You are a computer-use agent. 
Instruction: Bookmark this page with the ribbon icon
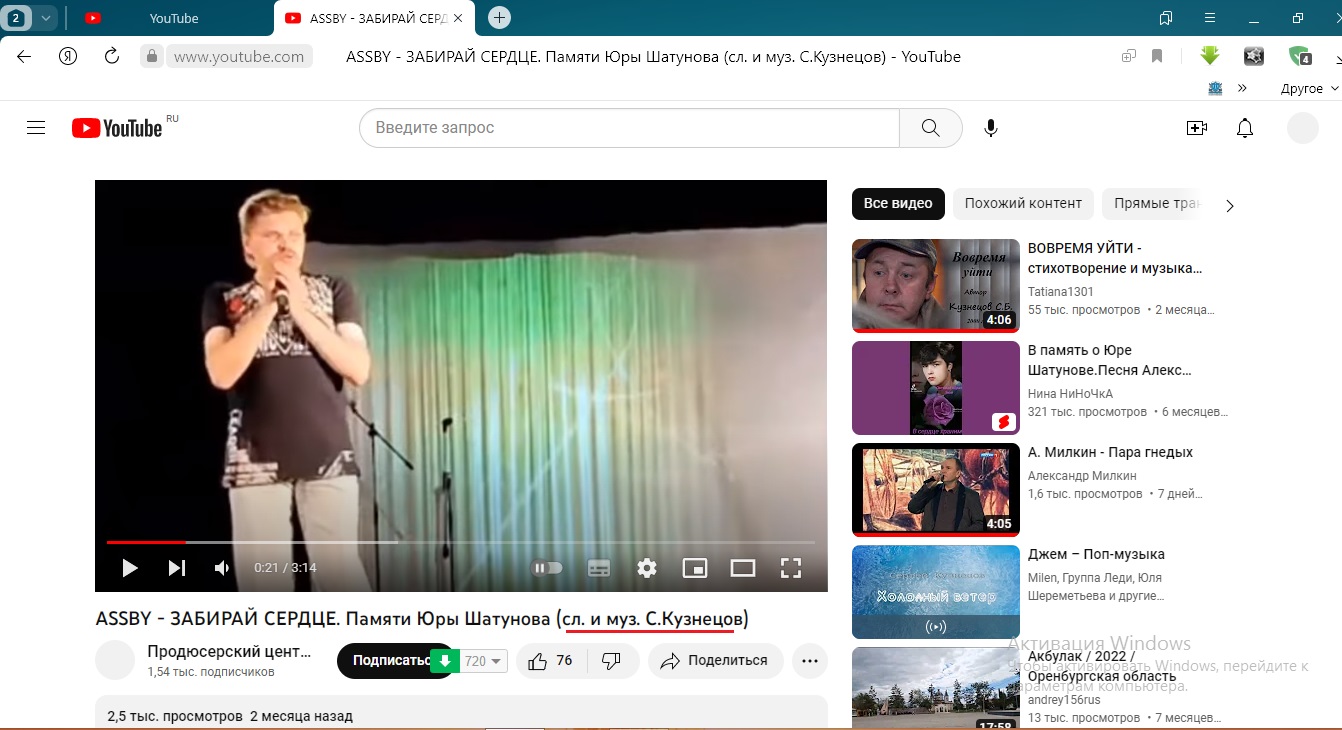[x=1157, y=56]
